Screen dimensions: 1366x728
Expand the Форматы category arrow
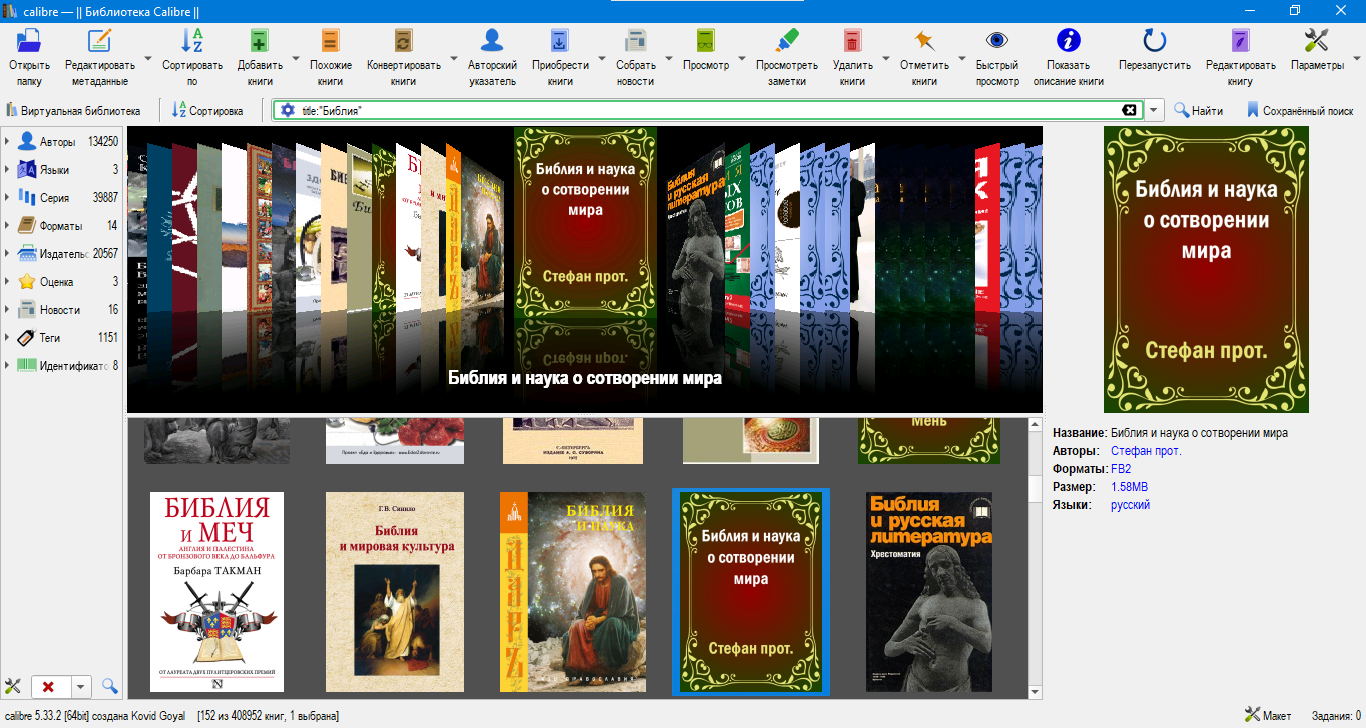pos(7,225)
